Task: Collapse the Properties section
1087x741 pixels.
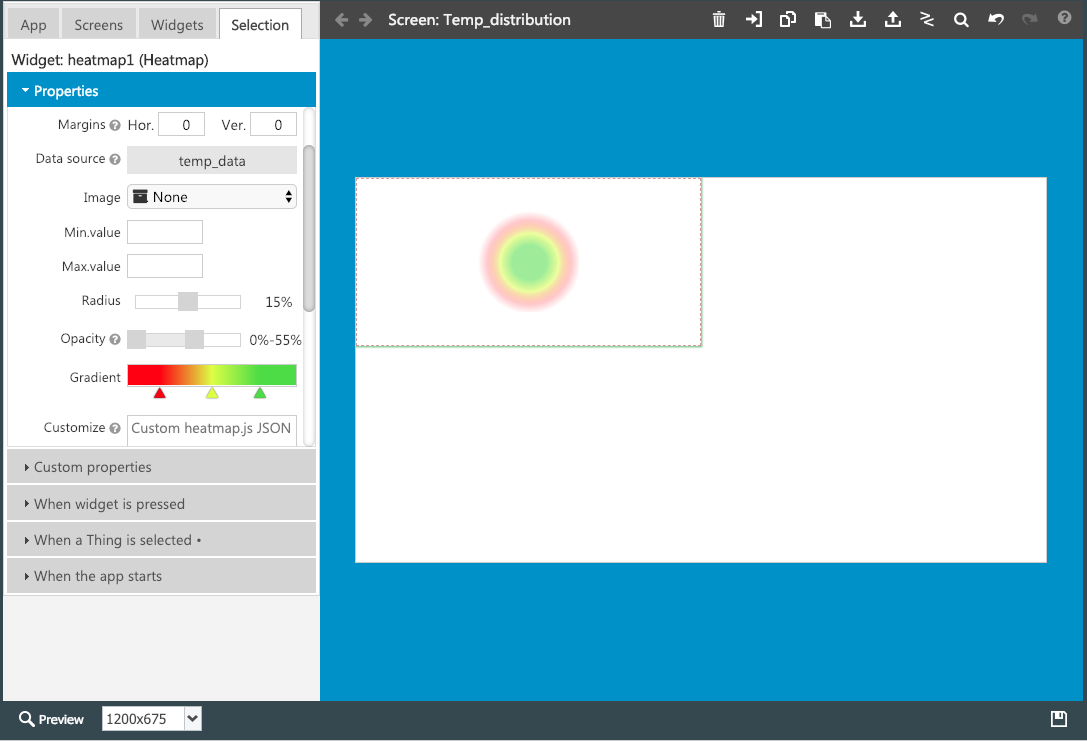Action: click(65, 90)
